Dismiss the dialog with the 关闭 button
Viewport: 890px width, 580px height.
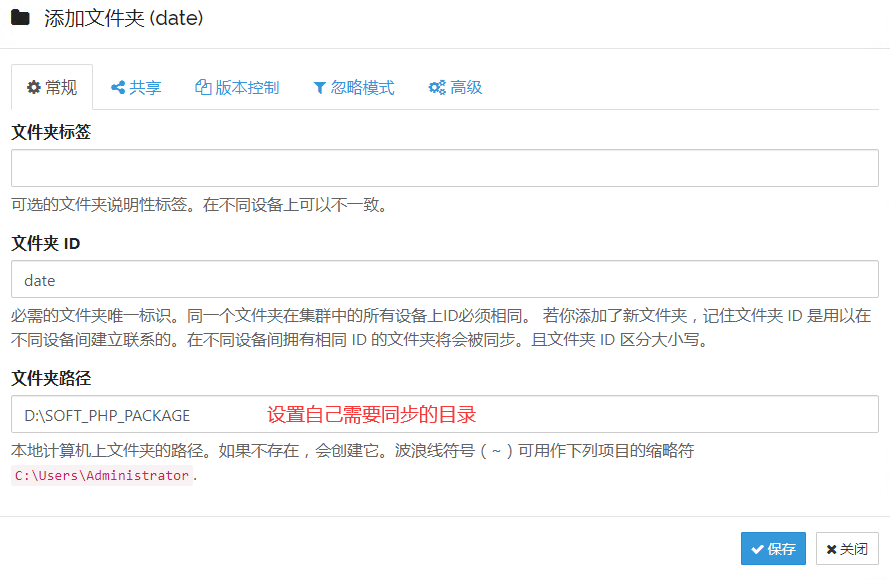tap(847, 549)
